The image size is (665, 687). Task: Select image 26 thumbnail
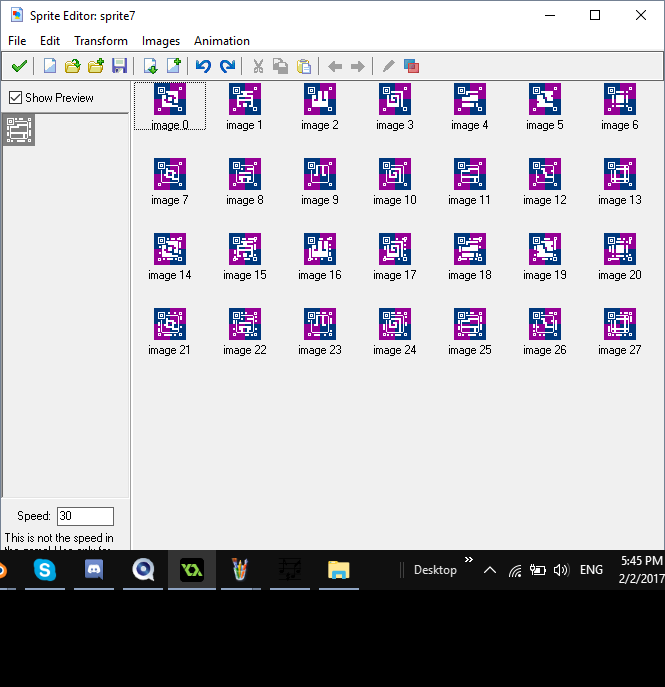click(x=545, y=324)
